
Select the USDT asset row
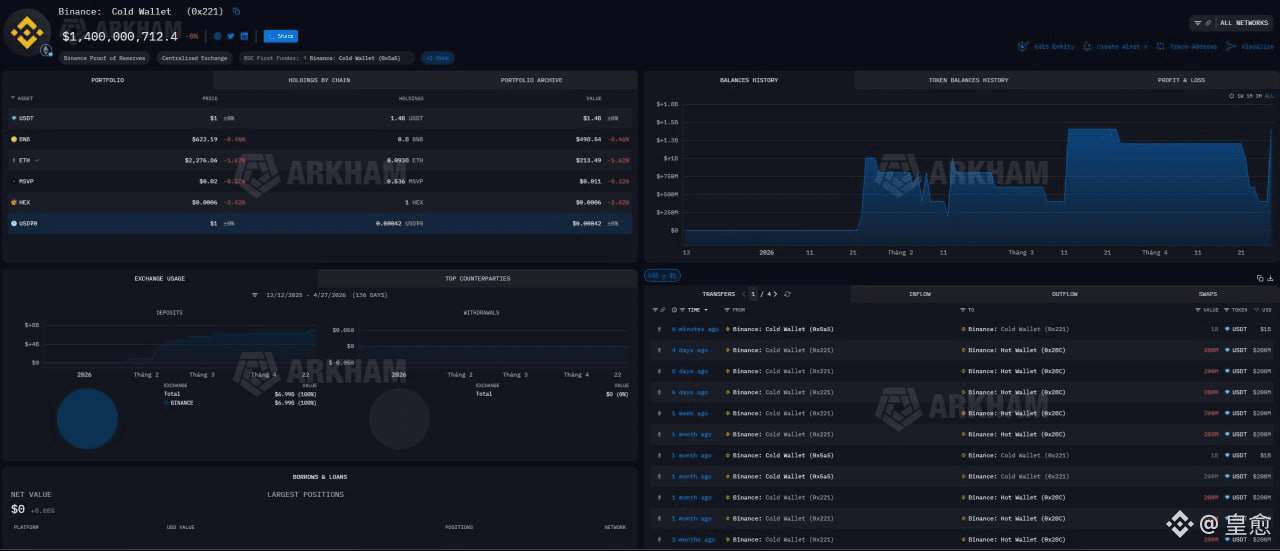(x=319, y=118)
